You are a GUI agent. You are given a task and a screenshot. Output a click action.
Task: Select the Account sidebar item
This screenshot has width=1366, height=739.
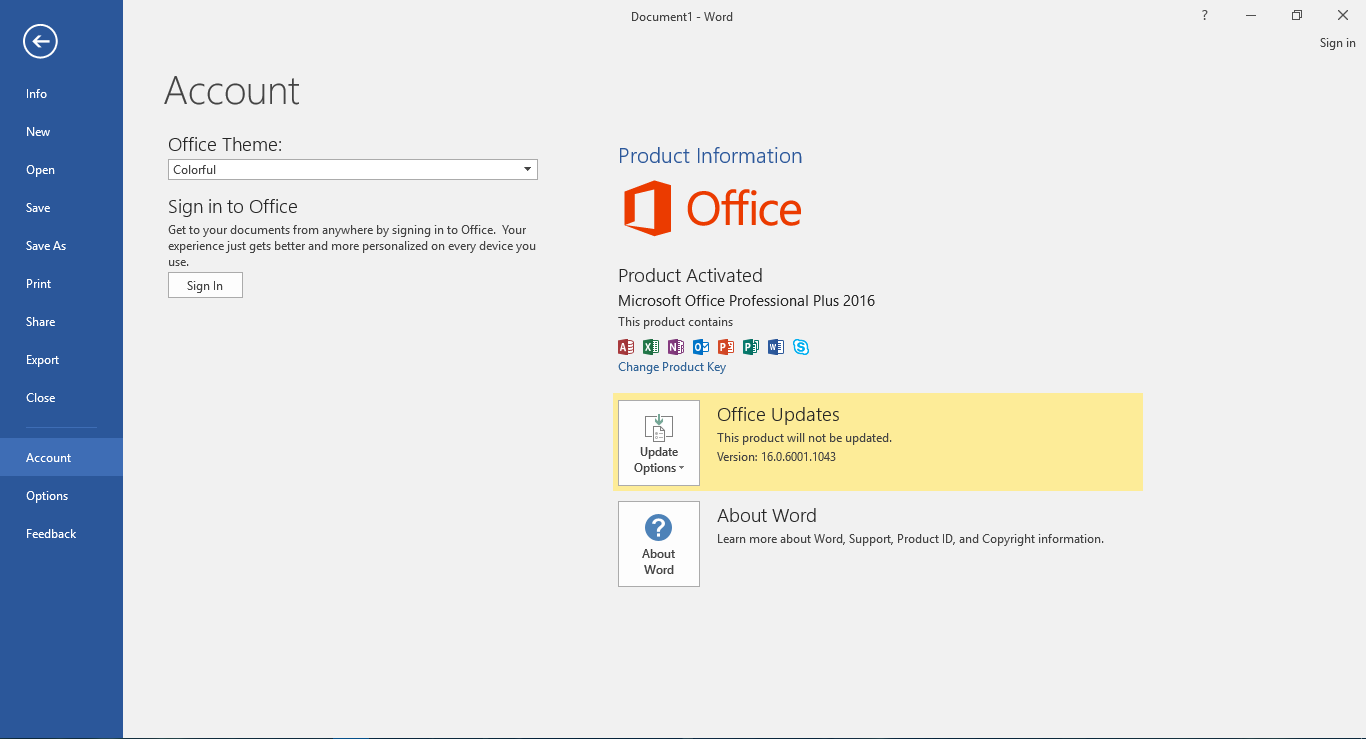(x=61, y=458)
